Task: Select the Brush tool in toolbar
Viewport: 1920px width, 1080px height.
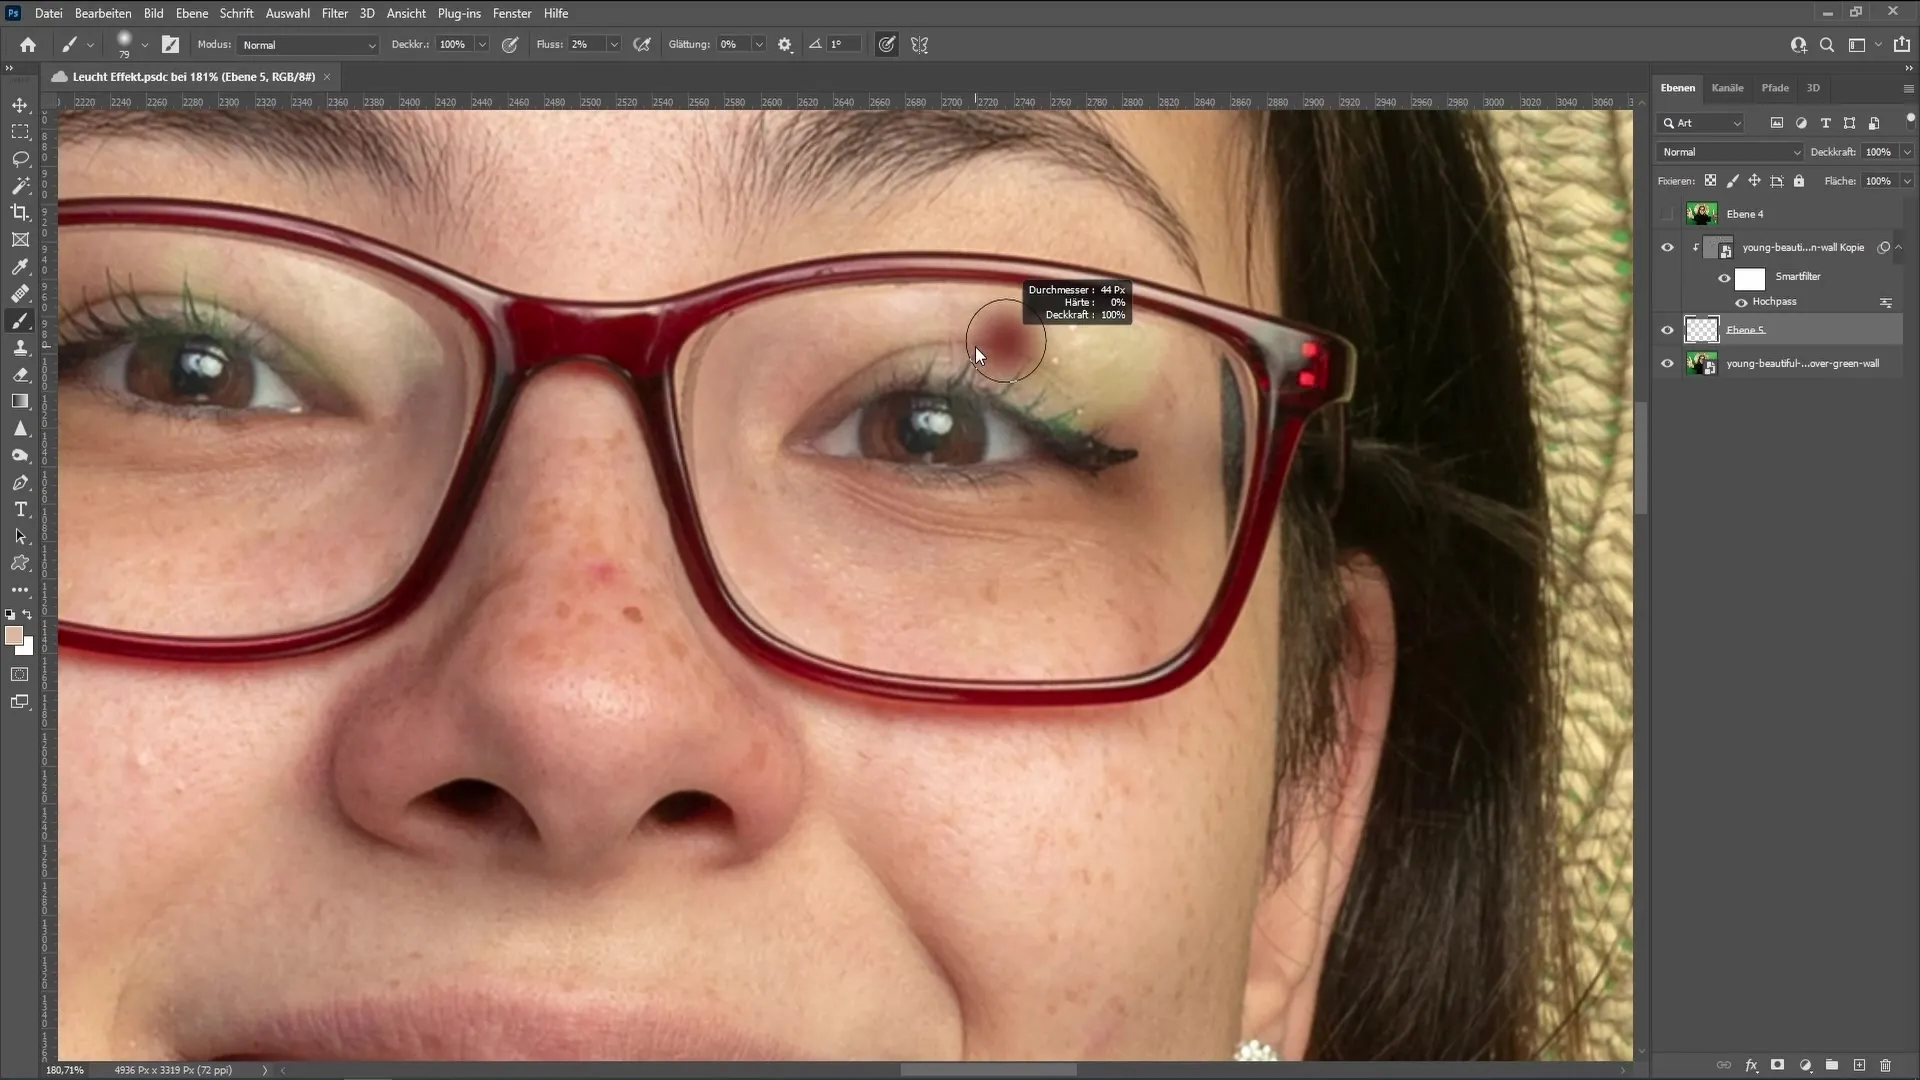Action: tap(20, 320)
